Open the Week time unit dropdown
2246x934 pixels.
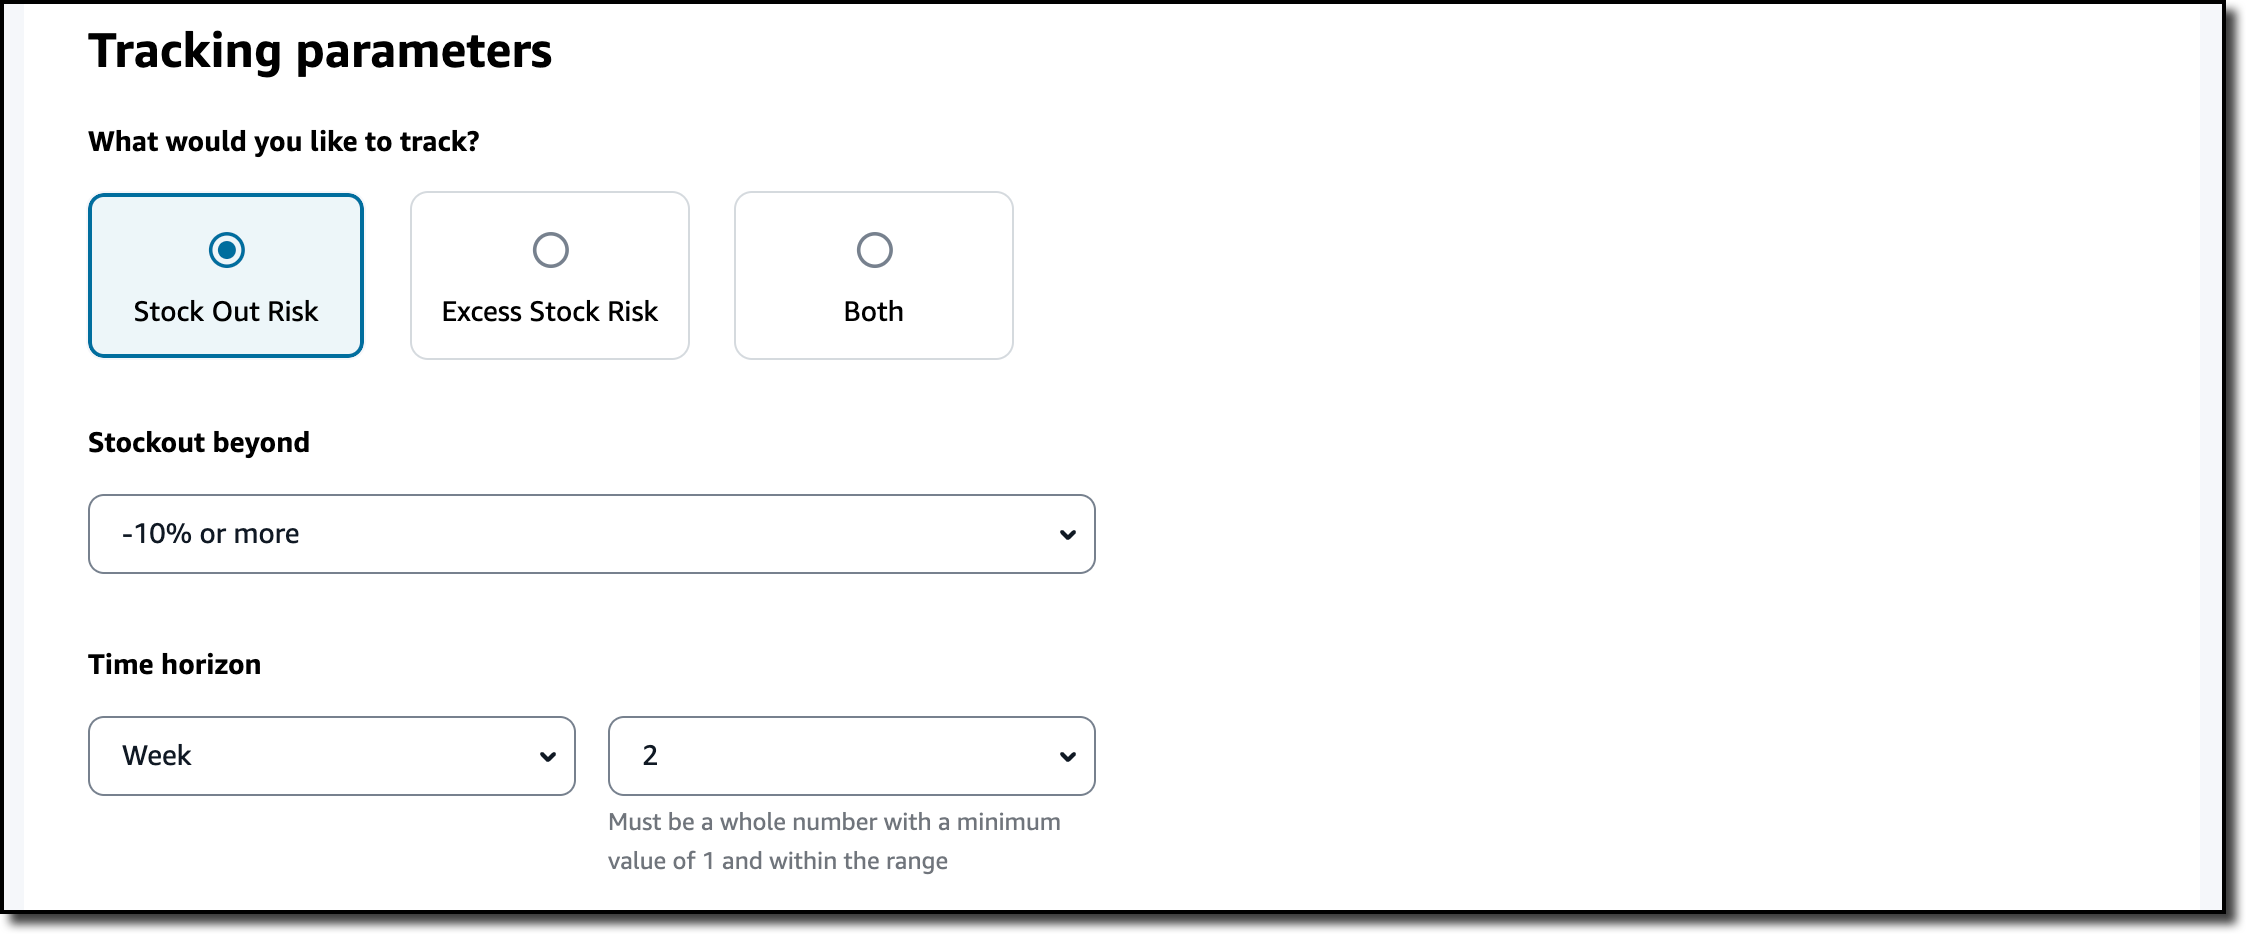click(332, 756)
